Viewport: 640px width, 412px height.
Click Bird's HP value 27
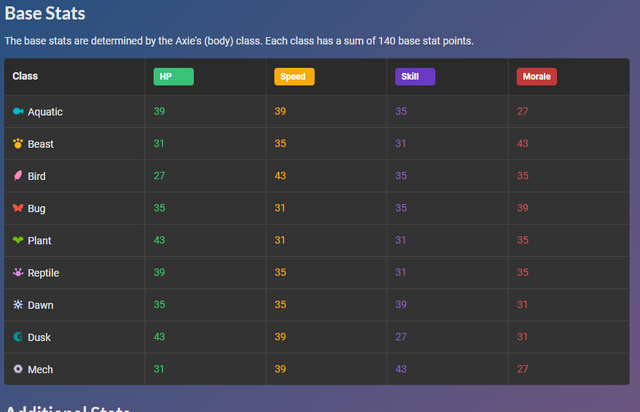click(x=159, y=176)
